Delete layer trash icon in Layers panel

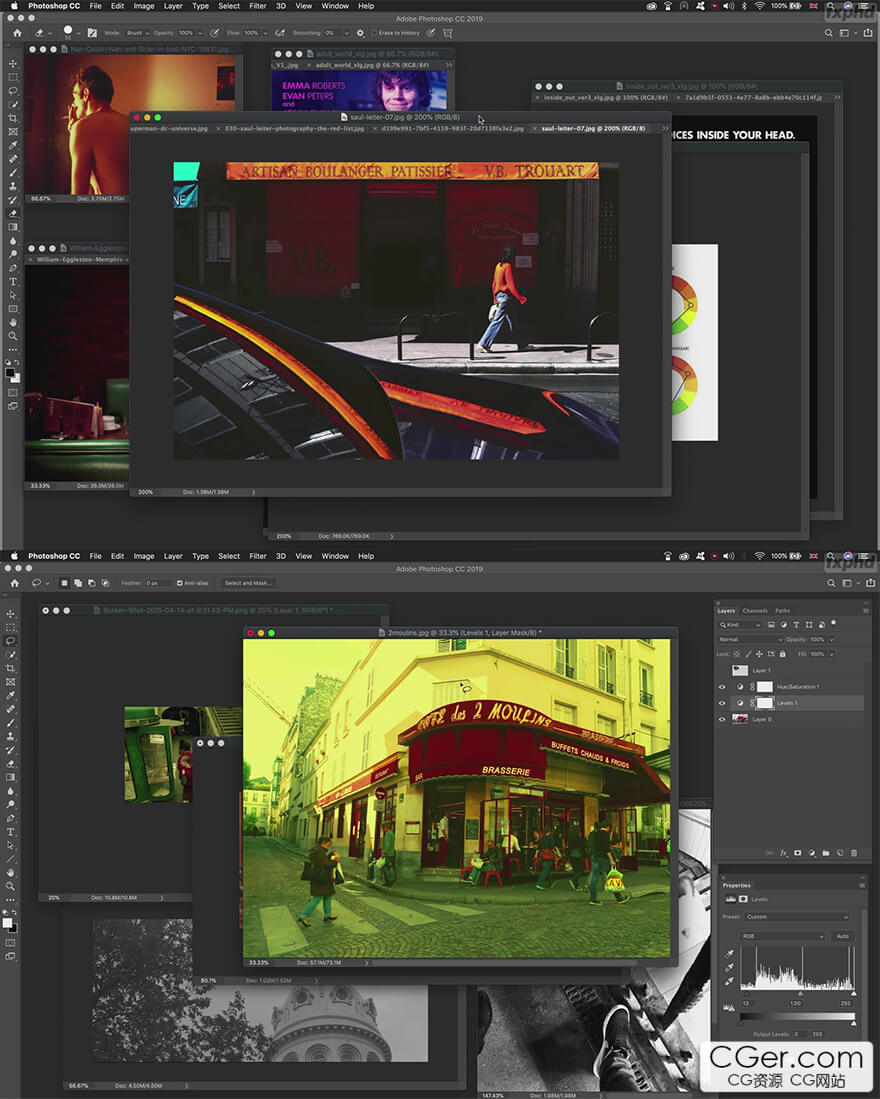[854, 853]
